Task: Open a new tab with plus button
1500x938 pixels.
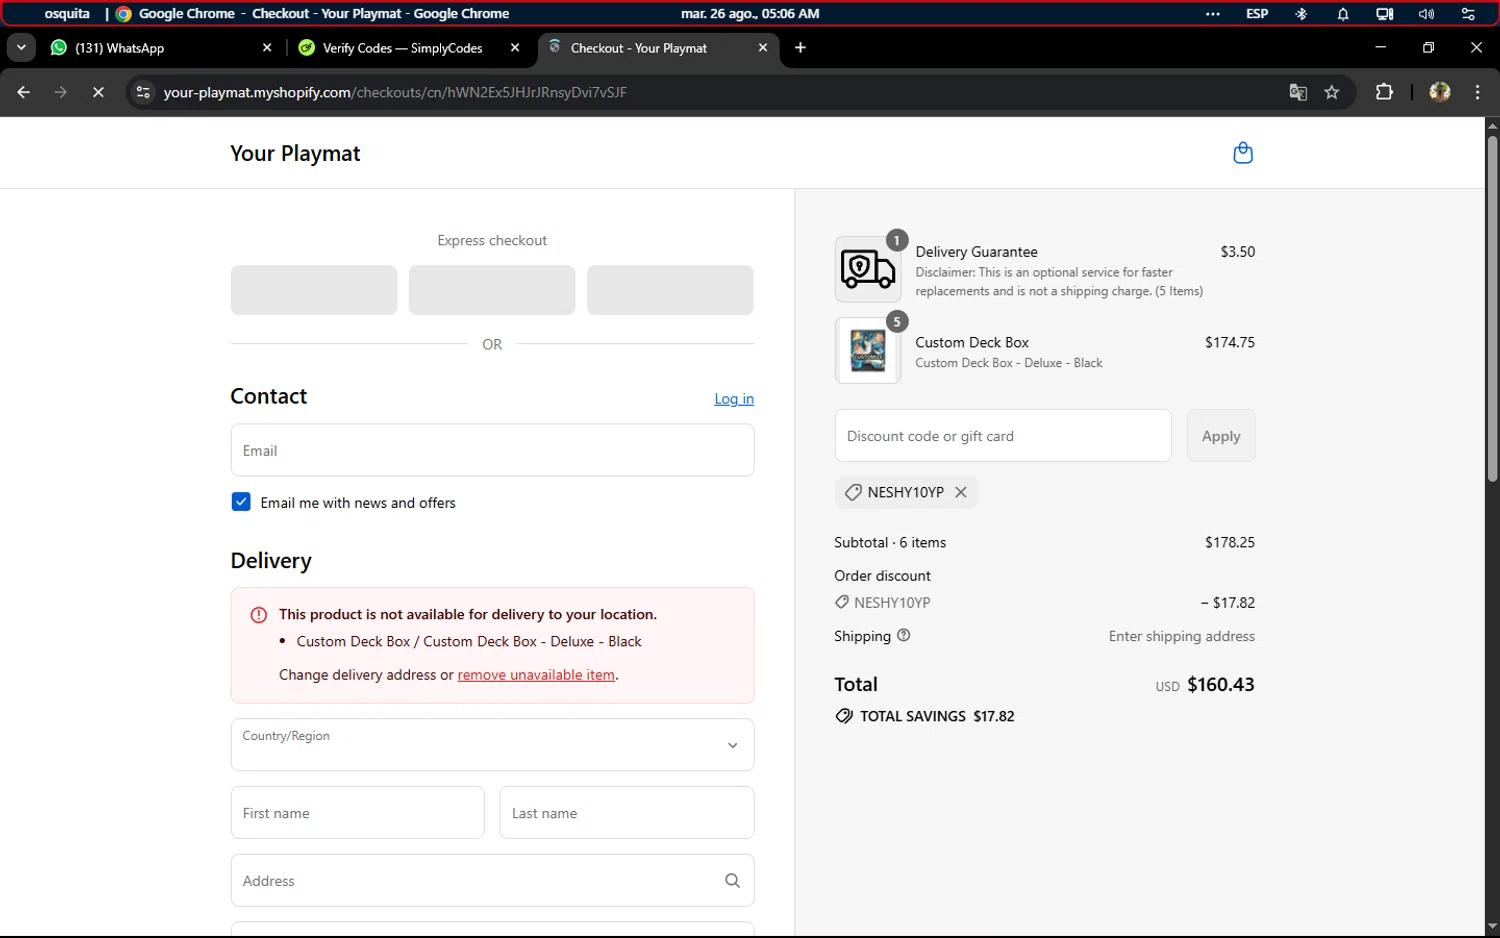Action: 800,47
